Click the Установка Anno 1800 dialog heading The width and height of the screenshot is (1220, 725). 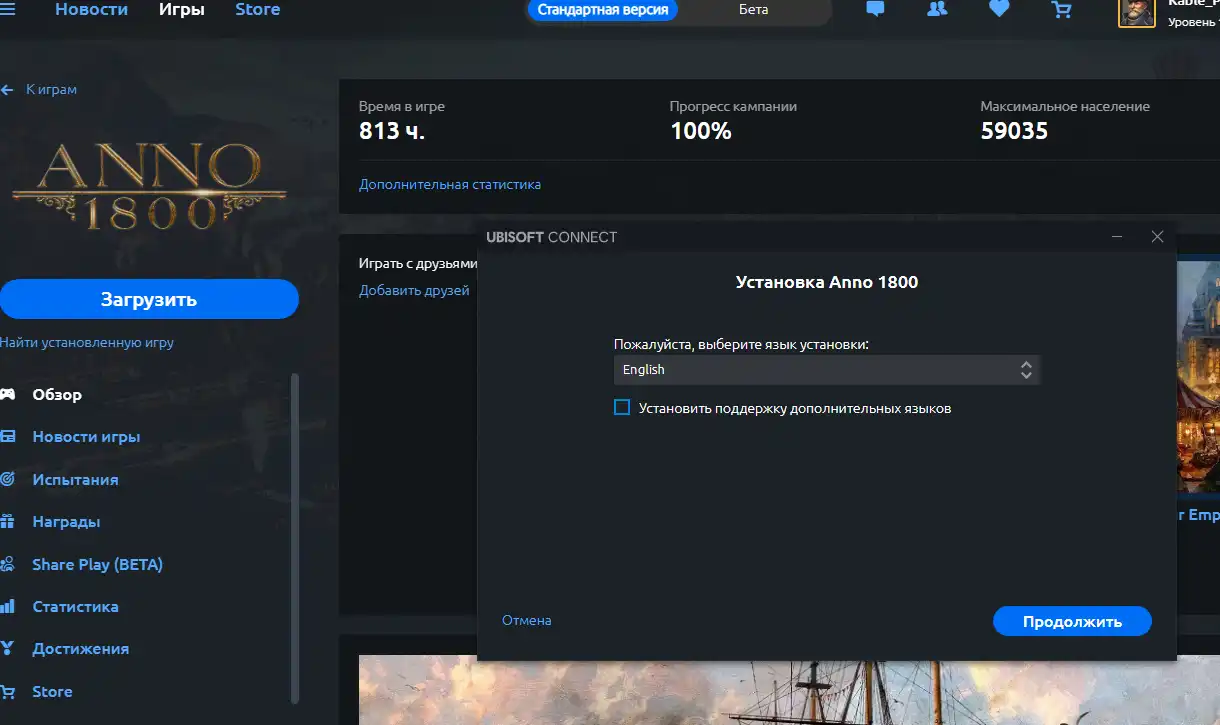click(827, 282)
